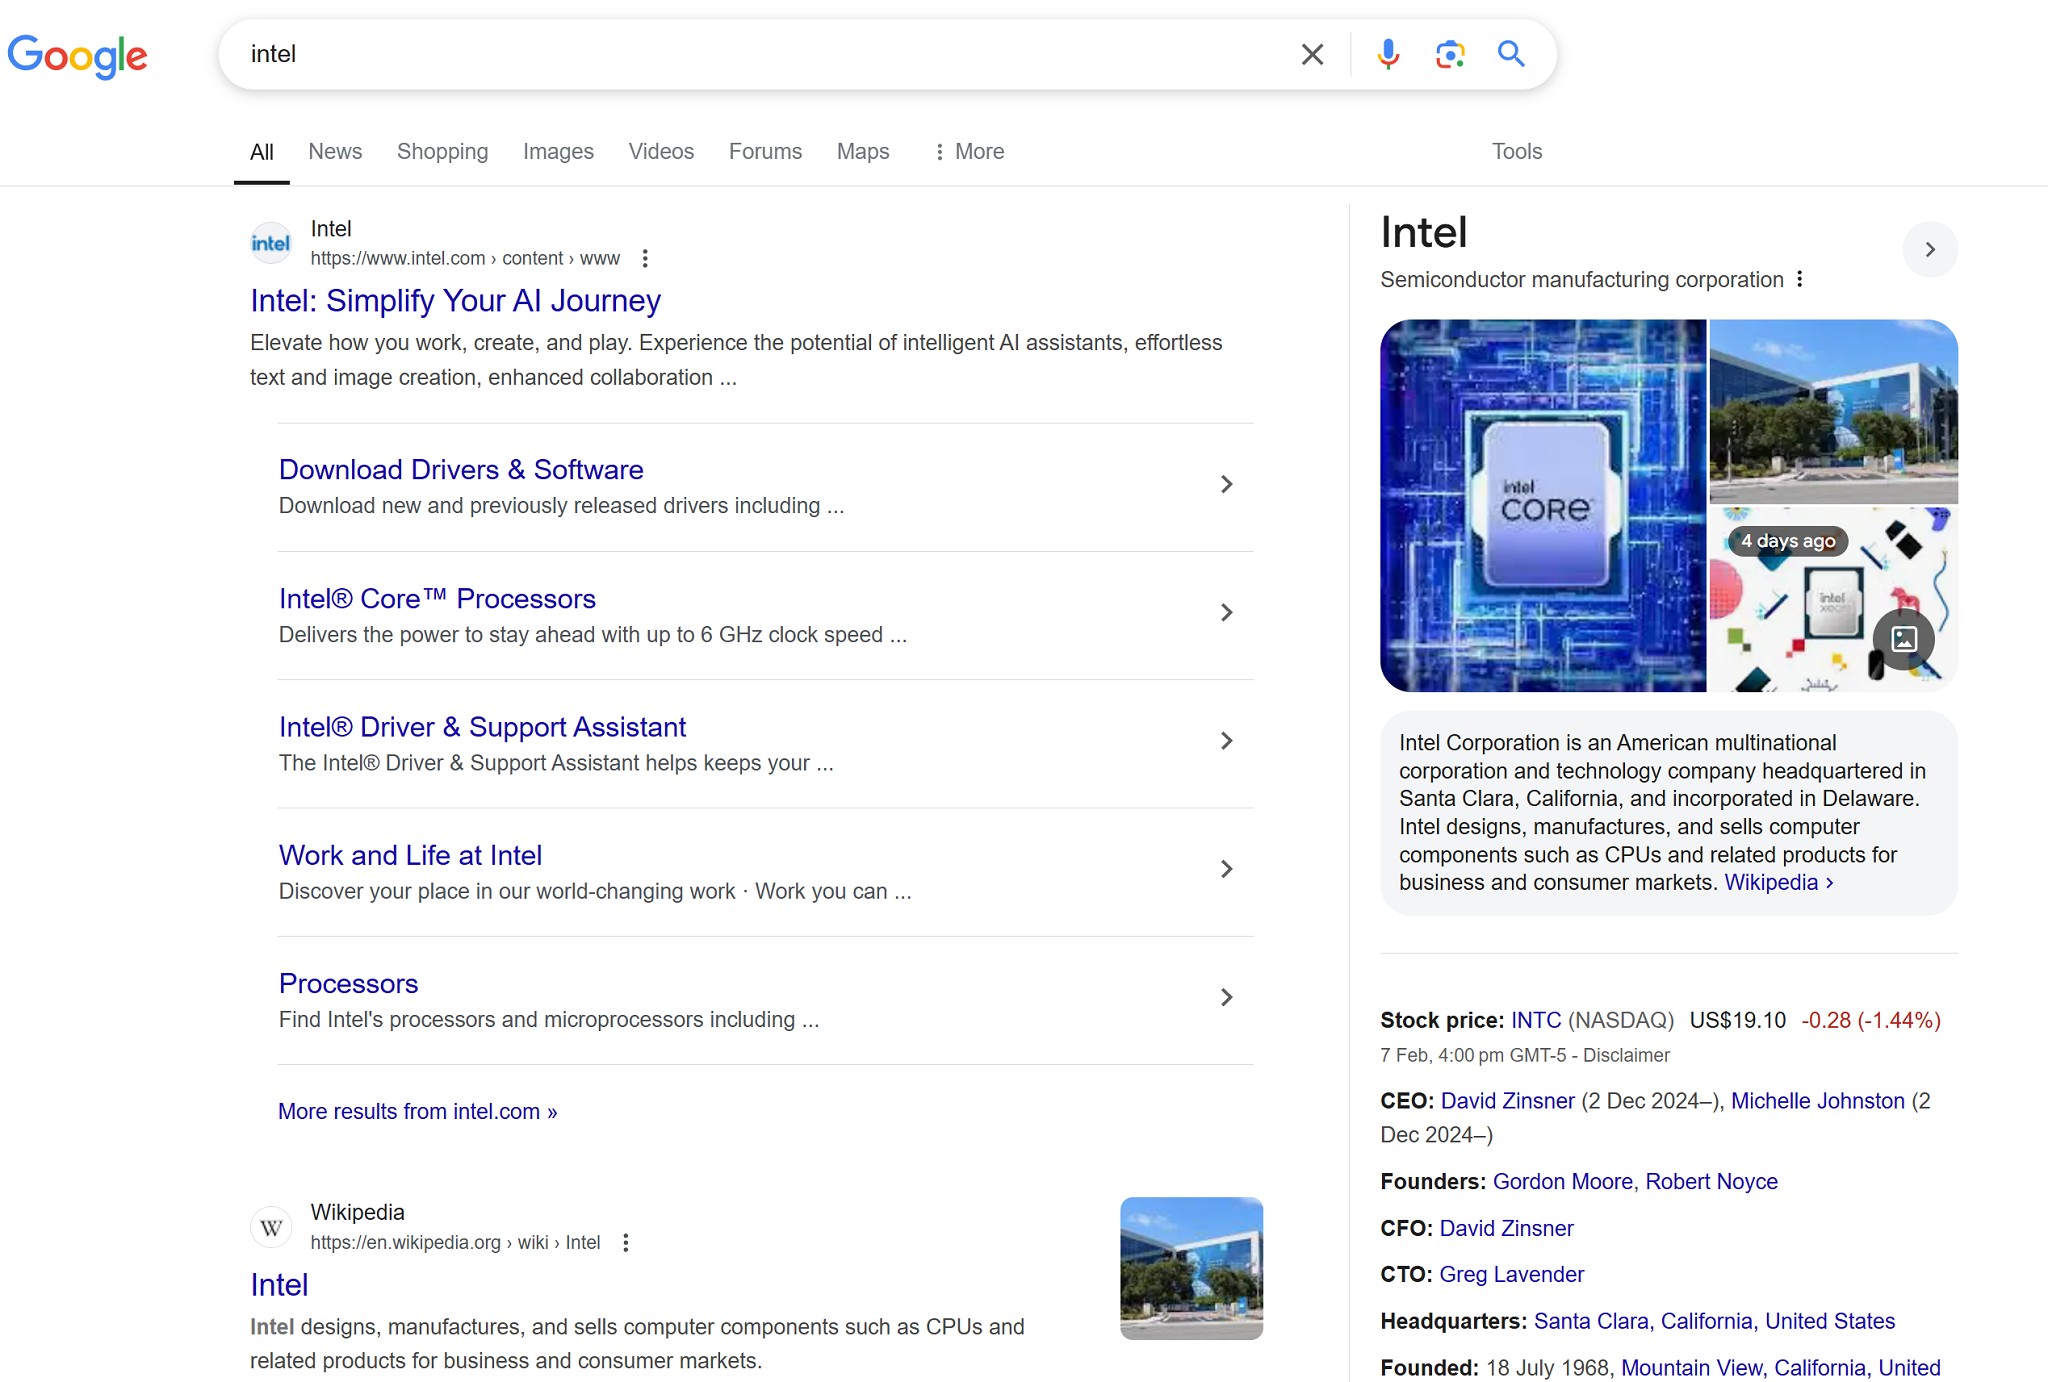The width and height of the screenshot is (2048, 1382).
Task: Open the Wikipedia Intel result title
Action: pyautogui.click(x=279, y=1285)
